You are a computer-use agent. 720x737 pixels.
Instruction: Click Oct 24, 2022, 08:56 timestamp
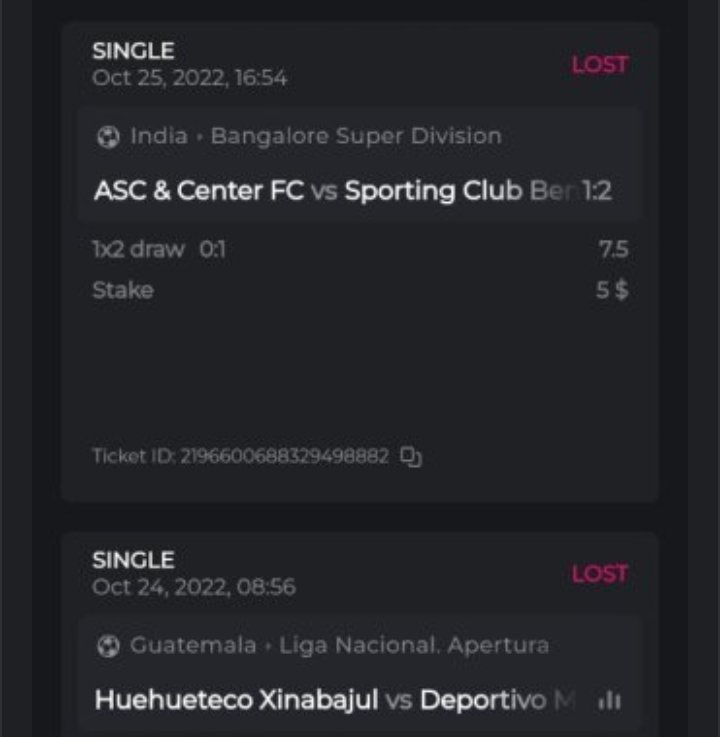point(193,587)
